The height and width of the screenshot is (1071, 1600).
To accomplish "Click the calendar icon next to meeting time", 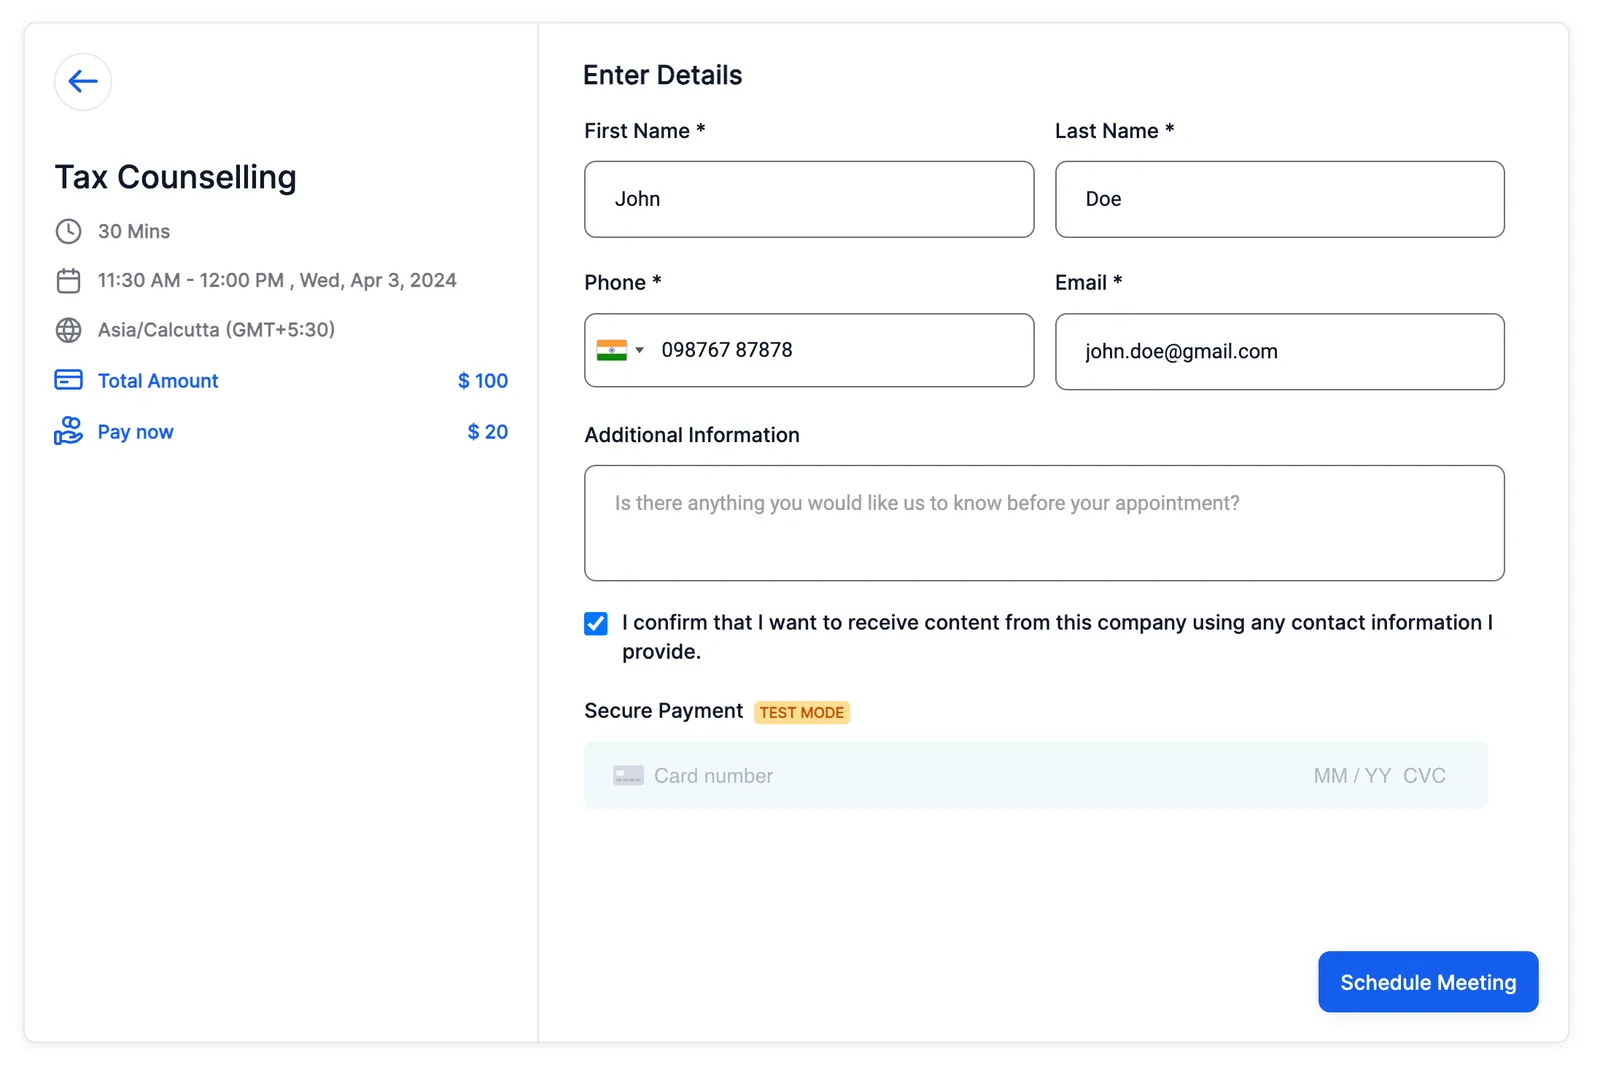I will [x=68, y=281].
